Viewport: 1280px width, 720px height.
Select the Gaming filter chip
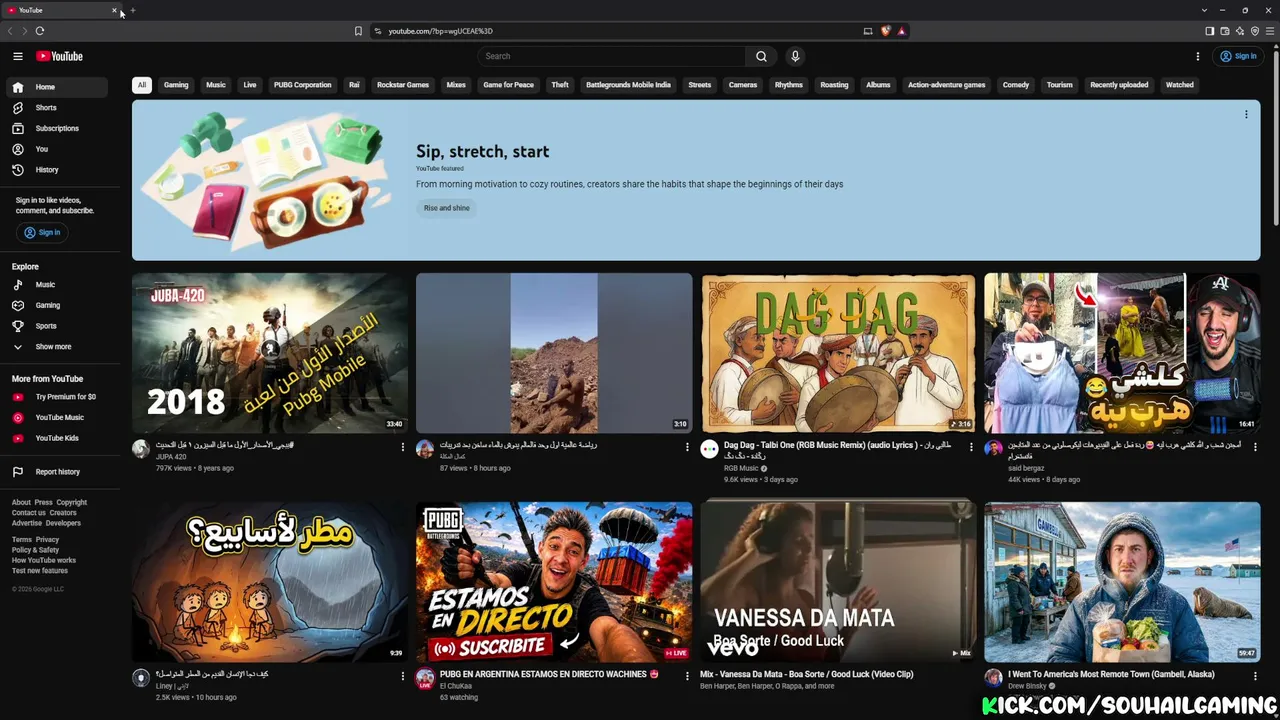point(176,85)
